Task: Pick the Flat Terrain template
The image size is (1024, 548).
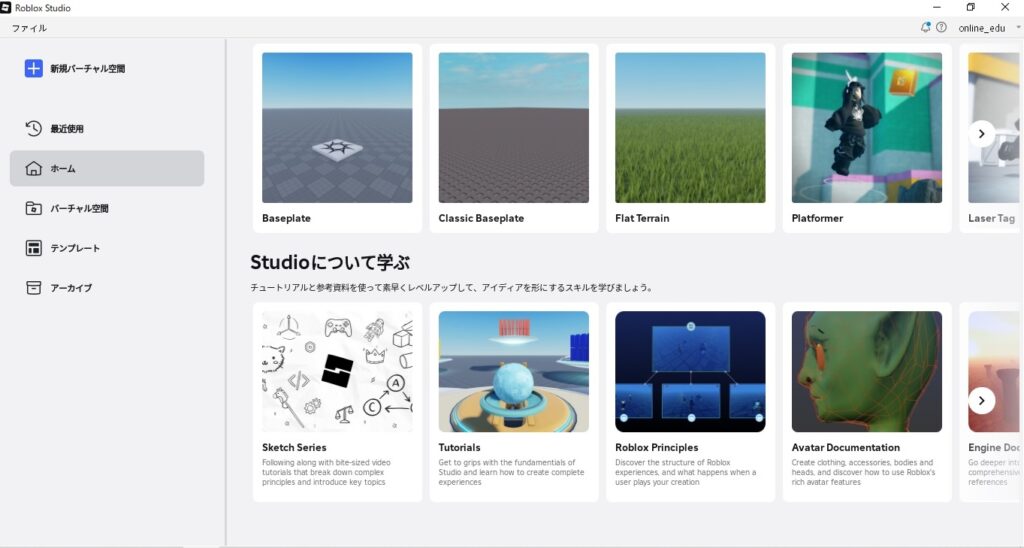Action: tap(690, 128)
